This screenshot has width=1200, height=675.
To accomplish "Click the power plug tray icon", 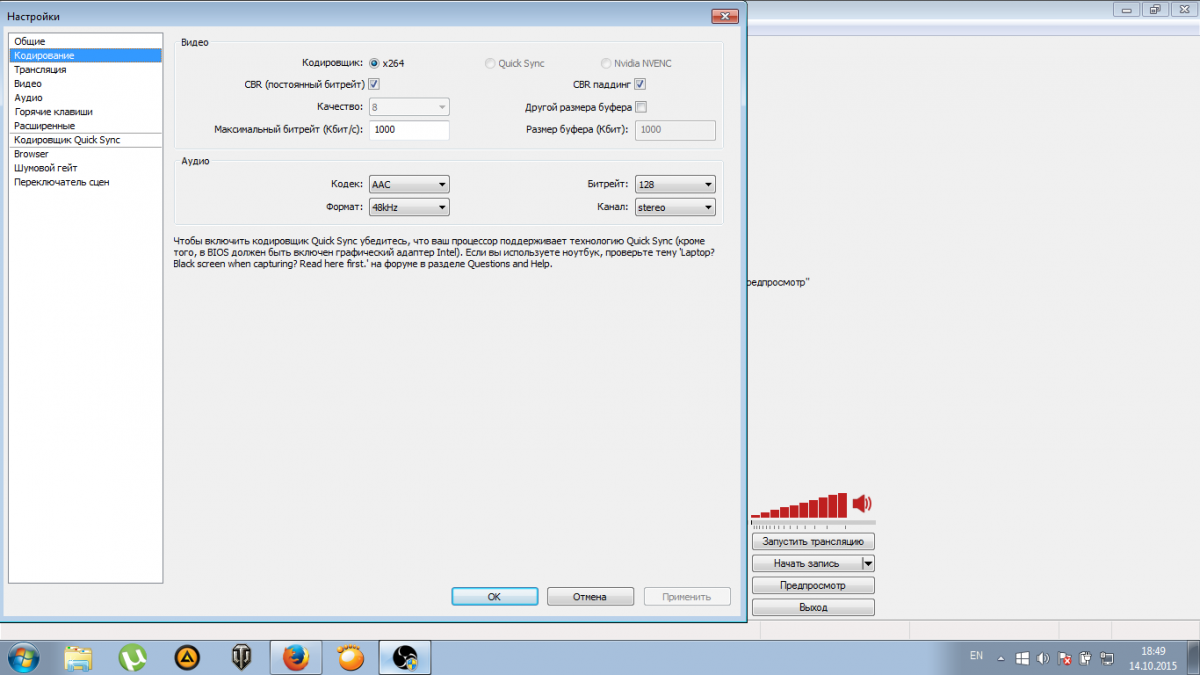I will [x=1086, y=659].
